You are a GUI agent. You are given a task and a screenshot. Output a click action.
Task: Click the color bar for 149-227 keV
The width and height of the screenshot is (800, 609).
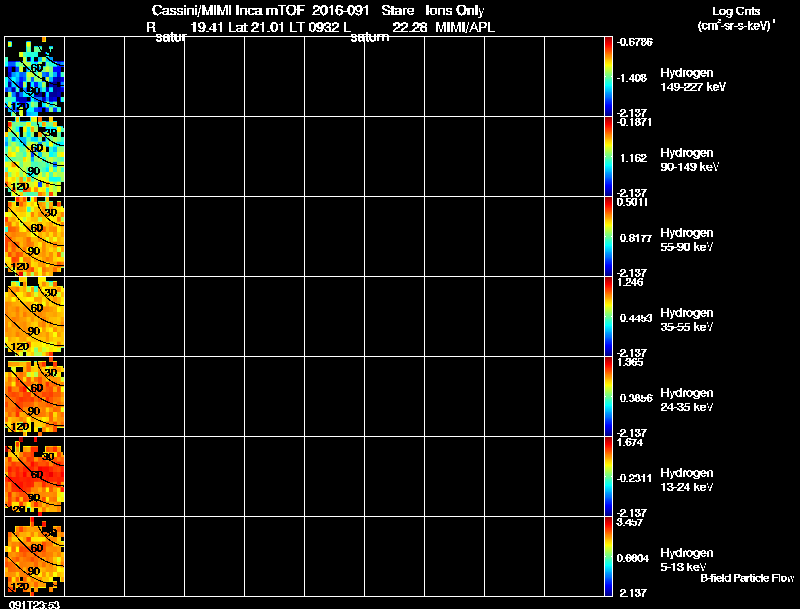tap(608, 77)
